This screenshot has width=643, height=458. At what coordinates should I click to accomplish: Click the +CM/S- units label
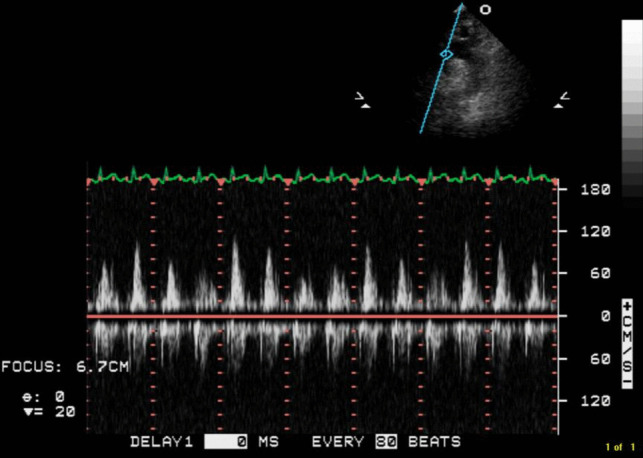click(628, 344)
